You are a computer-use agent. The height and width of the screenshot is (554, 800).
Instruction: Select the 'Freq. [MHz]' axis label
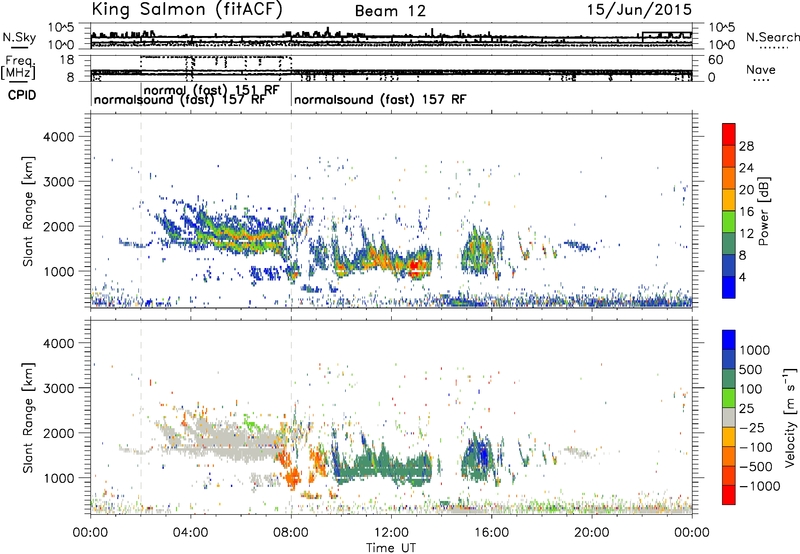[x=18, y=67]
